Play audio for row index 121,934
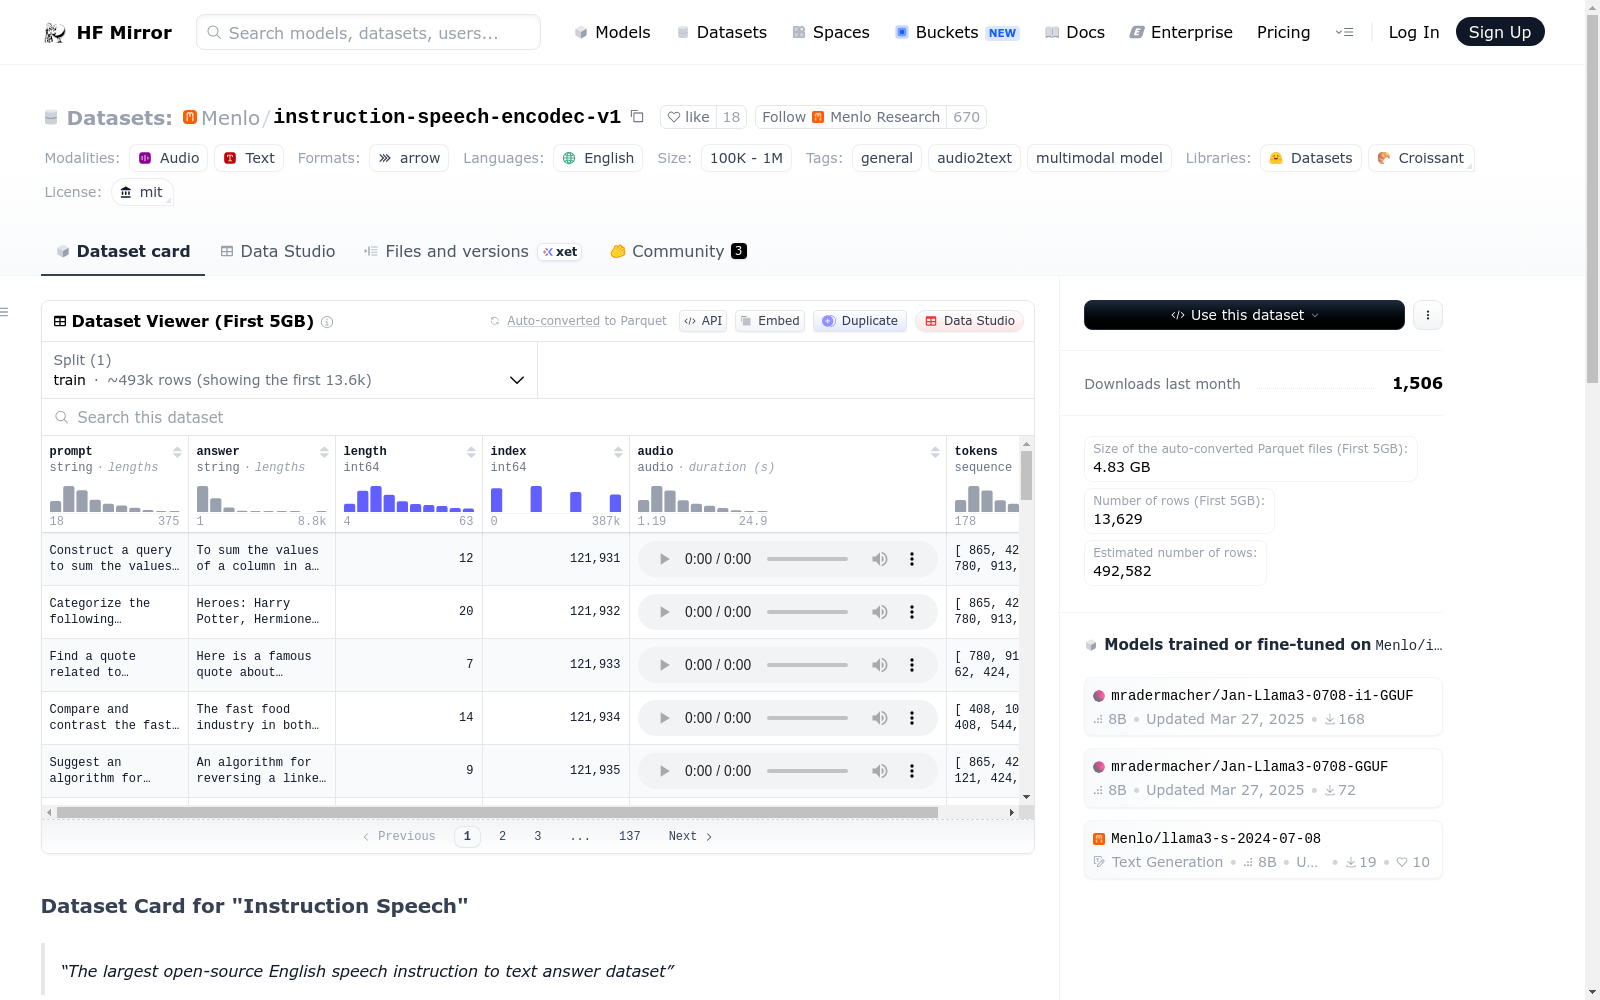Image resolution: width=1600 pixels, height=1000 pixels. pos(664,718)
